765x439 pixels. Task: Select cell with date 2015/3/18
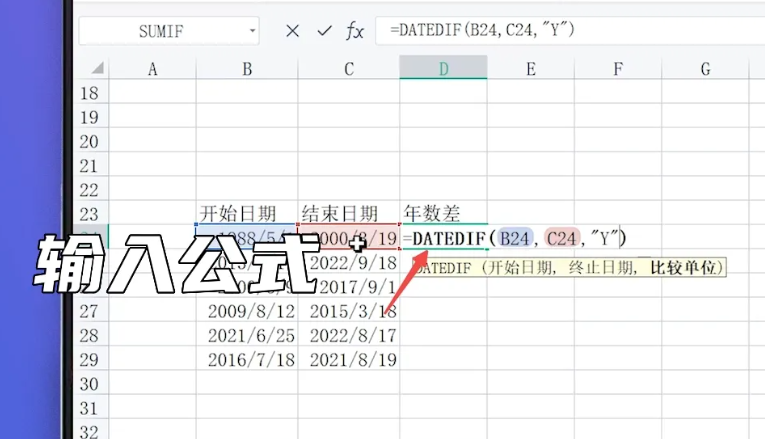coord(348,311)
